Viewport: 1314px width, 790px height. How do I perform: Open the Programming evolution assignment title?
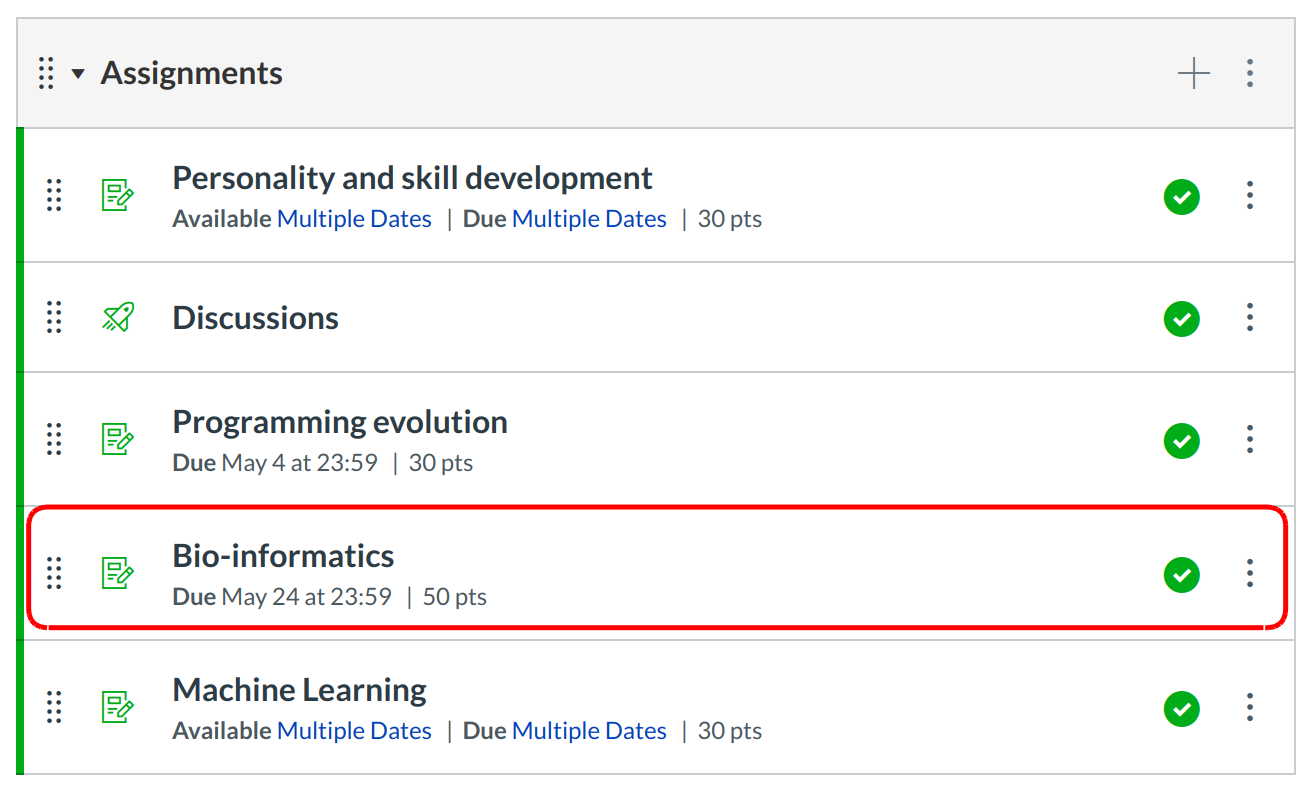click(339, 422)
